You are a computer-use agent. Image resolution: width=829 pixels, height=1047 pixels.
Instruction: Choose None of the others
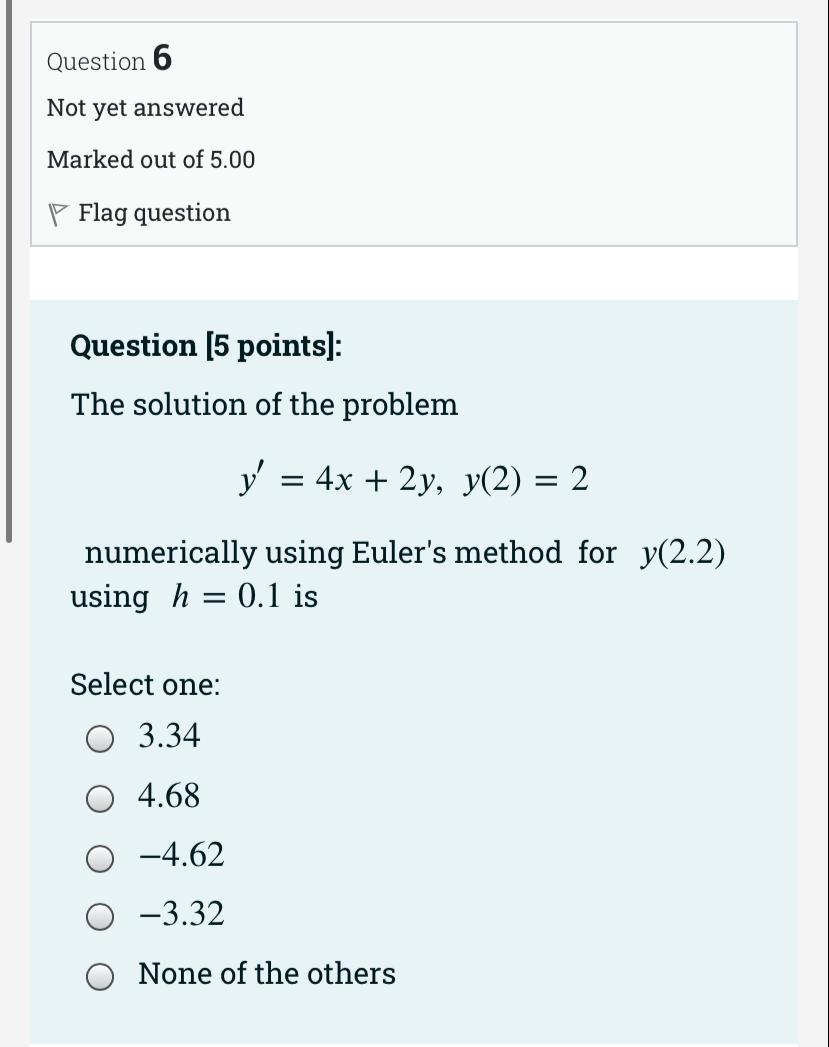point(100,974)
